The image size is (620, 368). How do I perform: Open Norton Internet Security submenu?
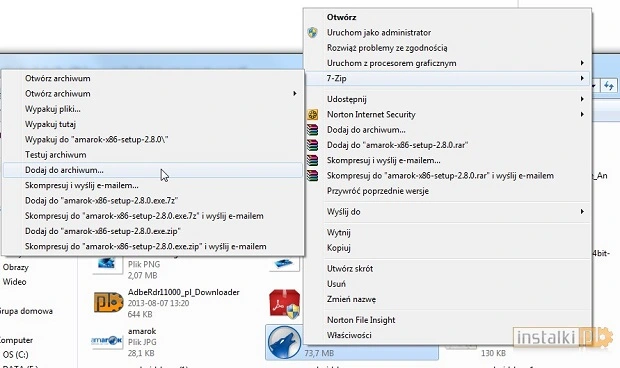pyautogui.click(x=447, y=115)
